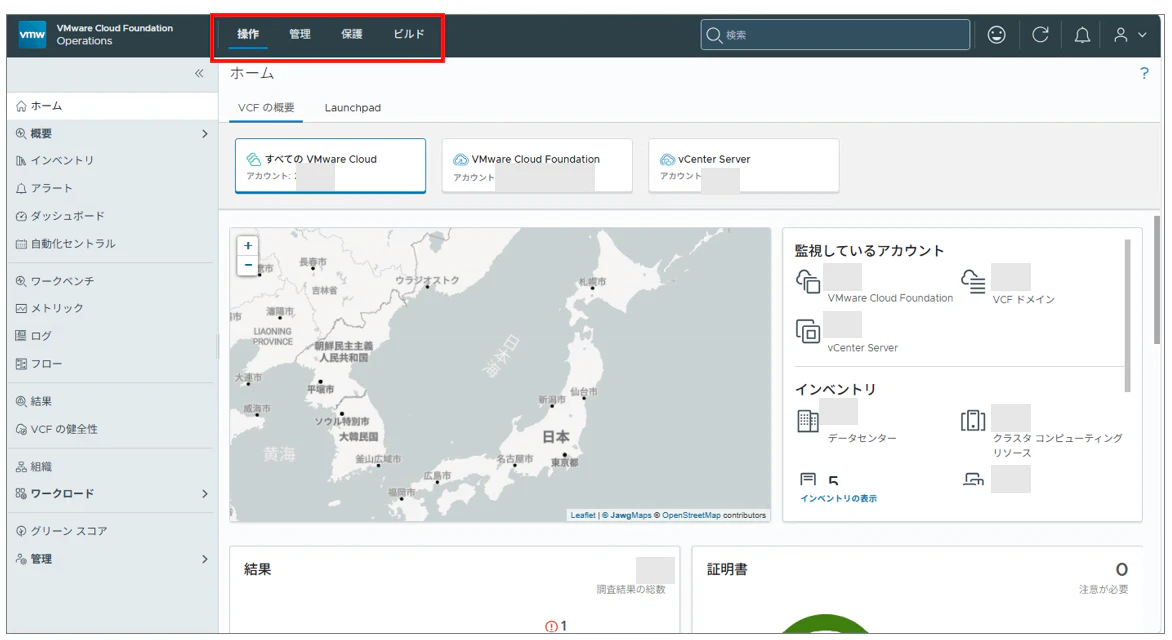Open the notifications bell icon
1172x640 pixels.
(1082, 34)
